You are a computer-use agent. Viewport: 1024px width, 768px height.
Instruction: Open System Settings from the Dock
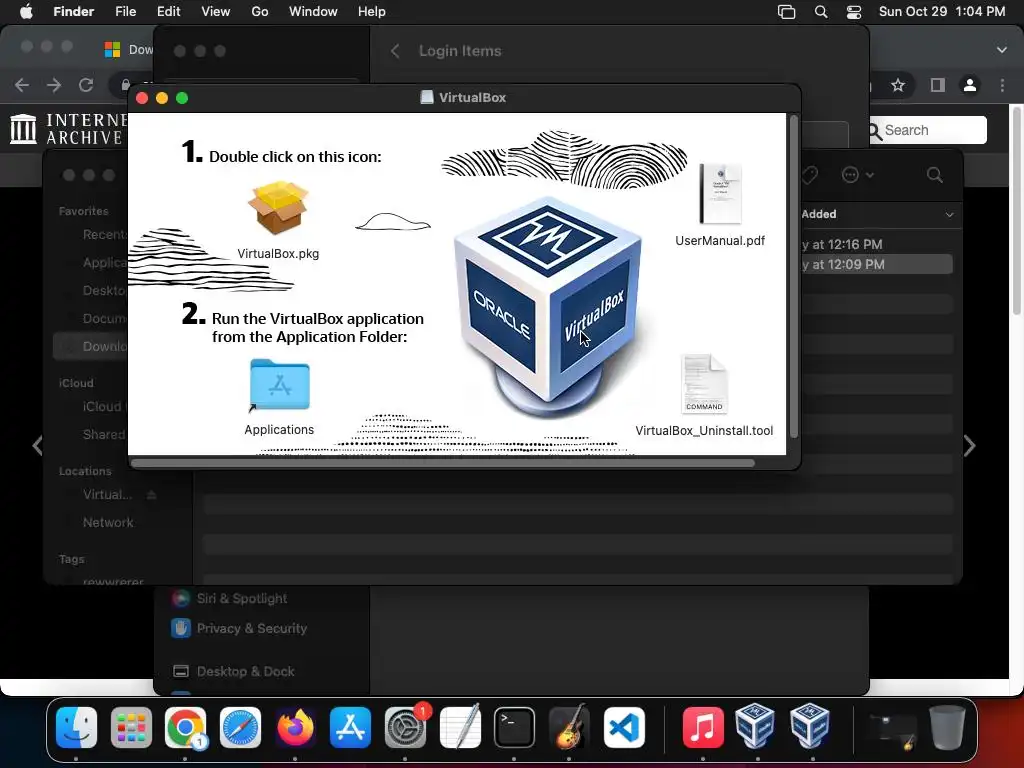[x=405, y=727]
